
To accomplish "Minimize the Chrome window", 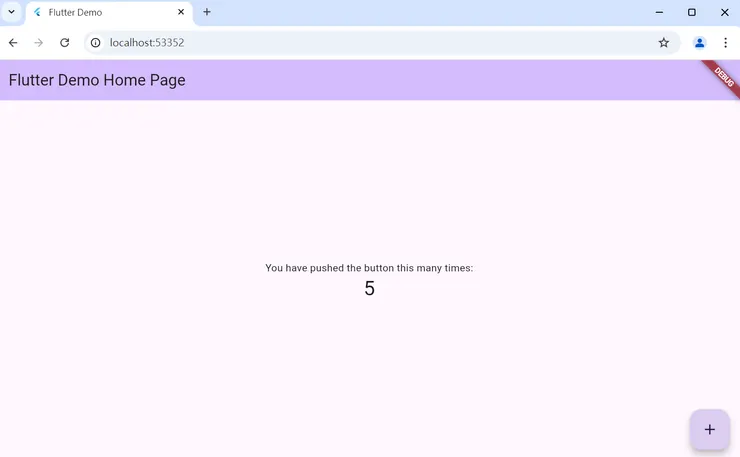I will click(659, 12).
